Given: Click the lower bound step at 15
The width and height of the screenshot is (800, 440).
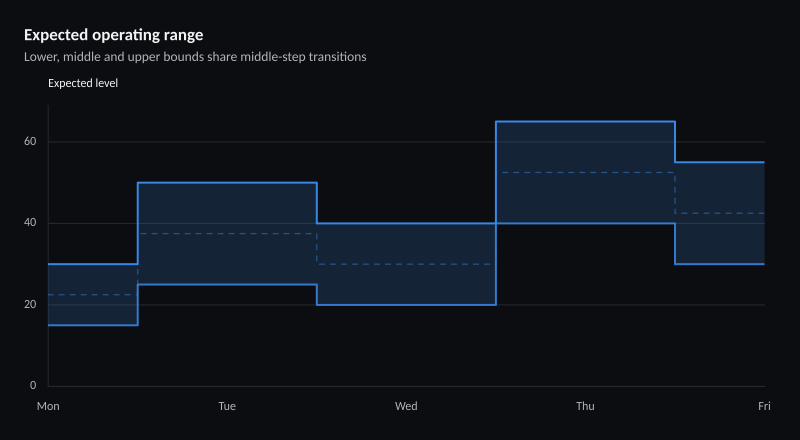Looking at the screenshot, I should pos(93,325).
